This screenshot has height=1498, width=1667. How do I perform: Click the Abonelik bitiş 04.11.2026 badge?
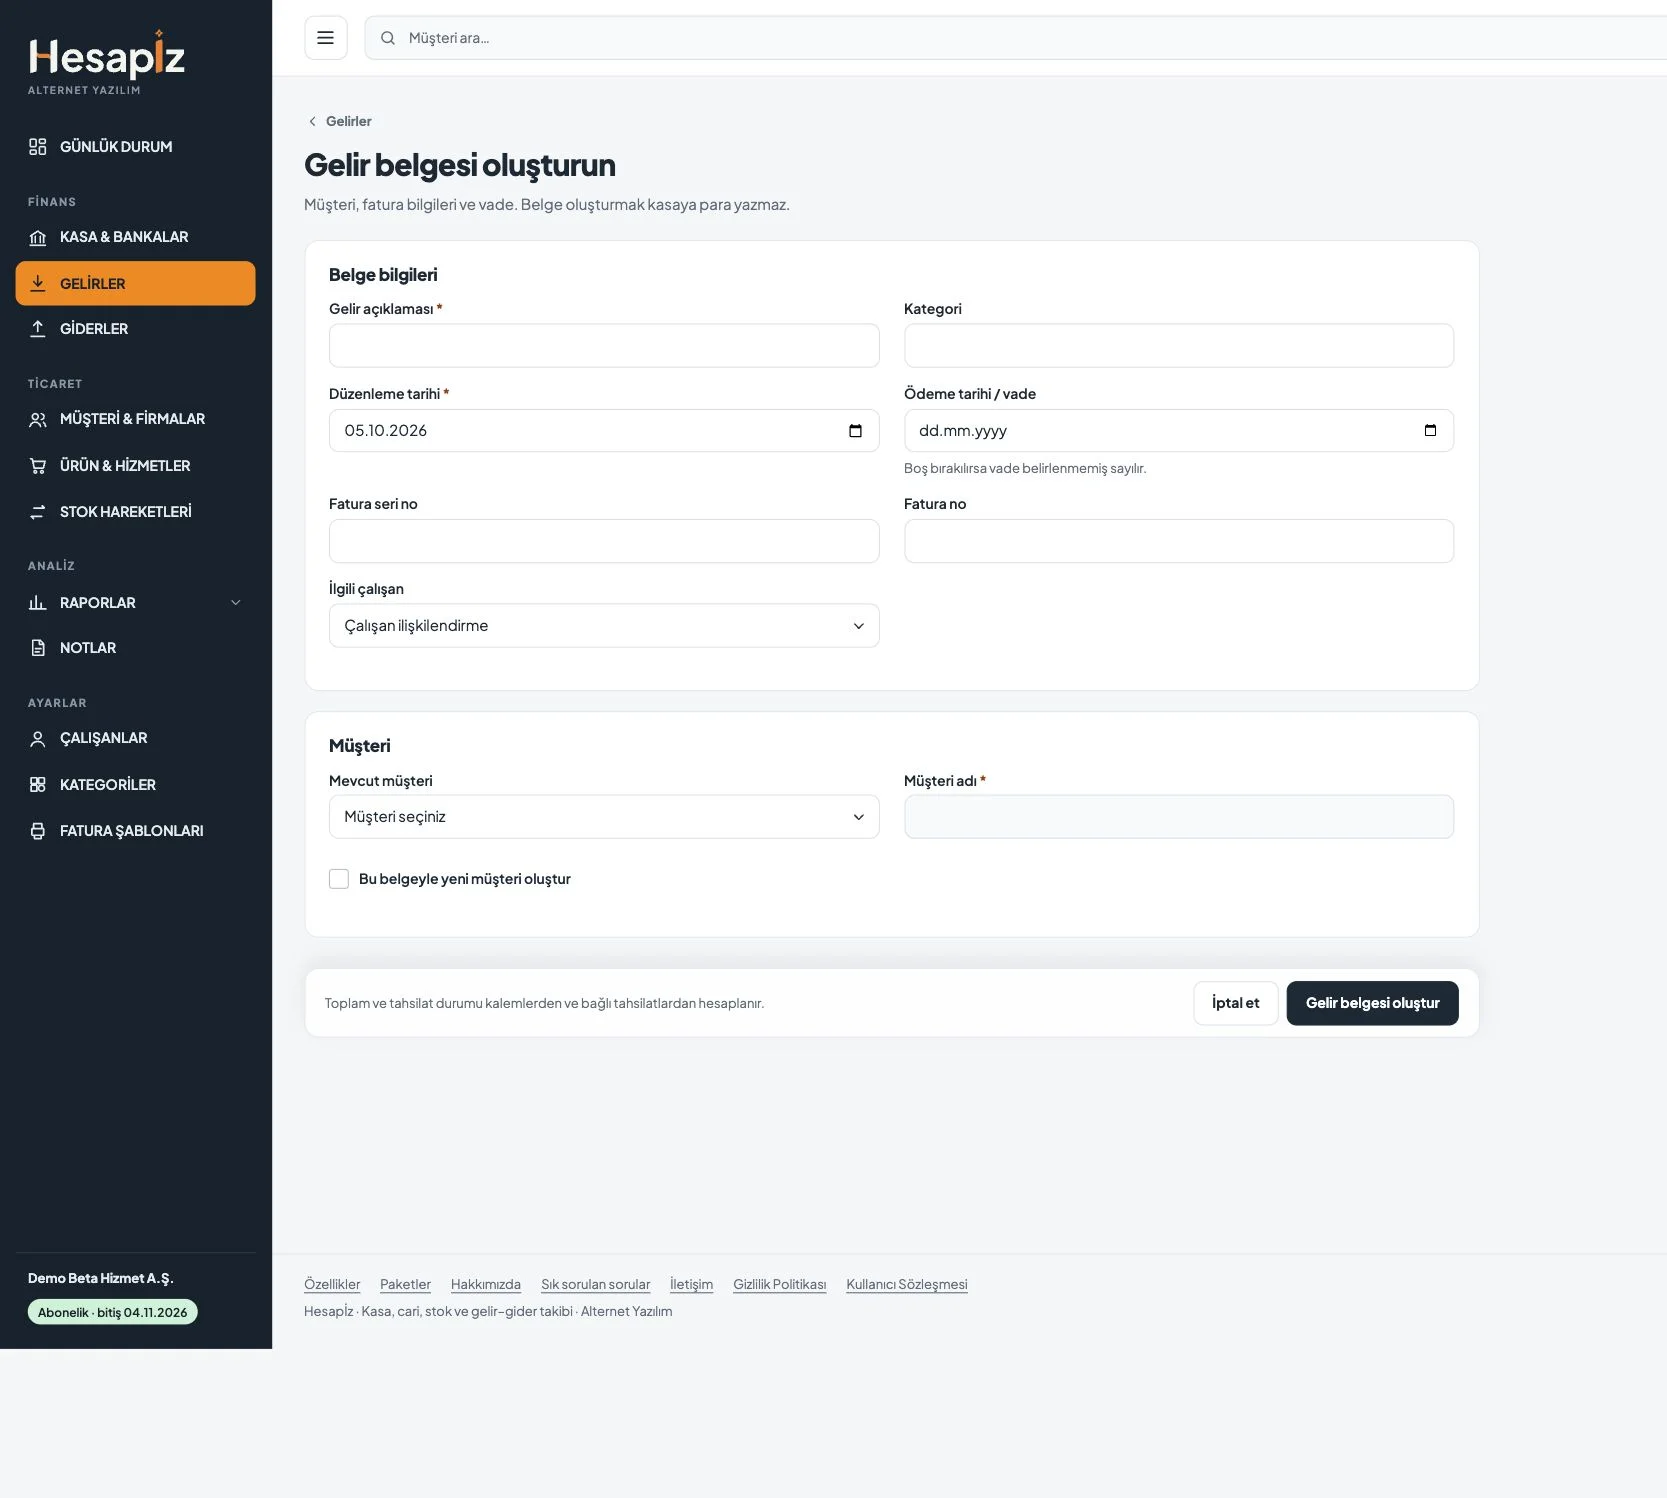point(112,1312)
